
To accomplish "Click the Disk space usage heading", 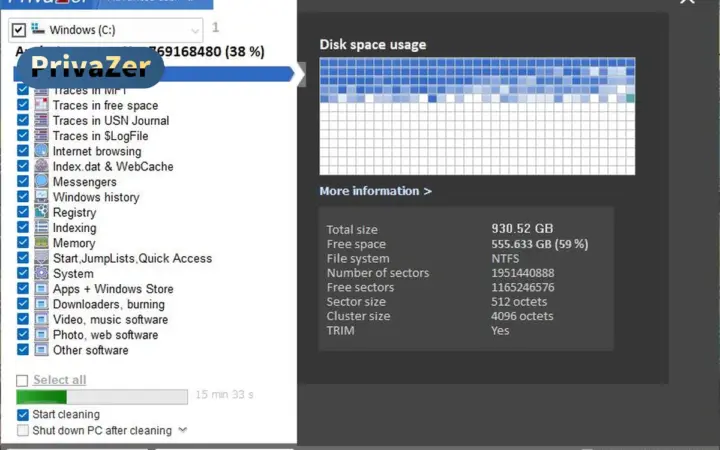I will click(x=373, y=45).
